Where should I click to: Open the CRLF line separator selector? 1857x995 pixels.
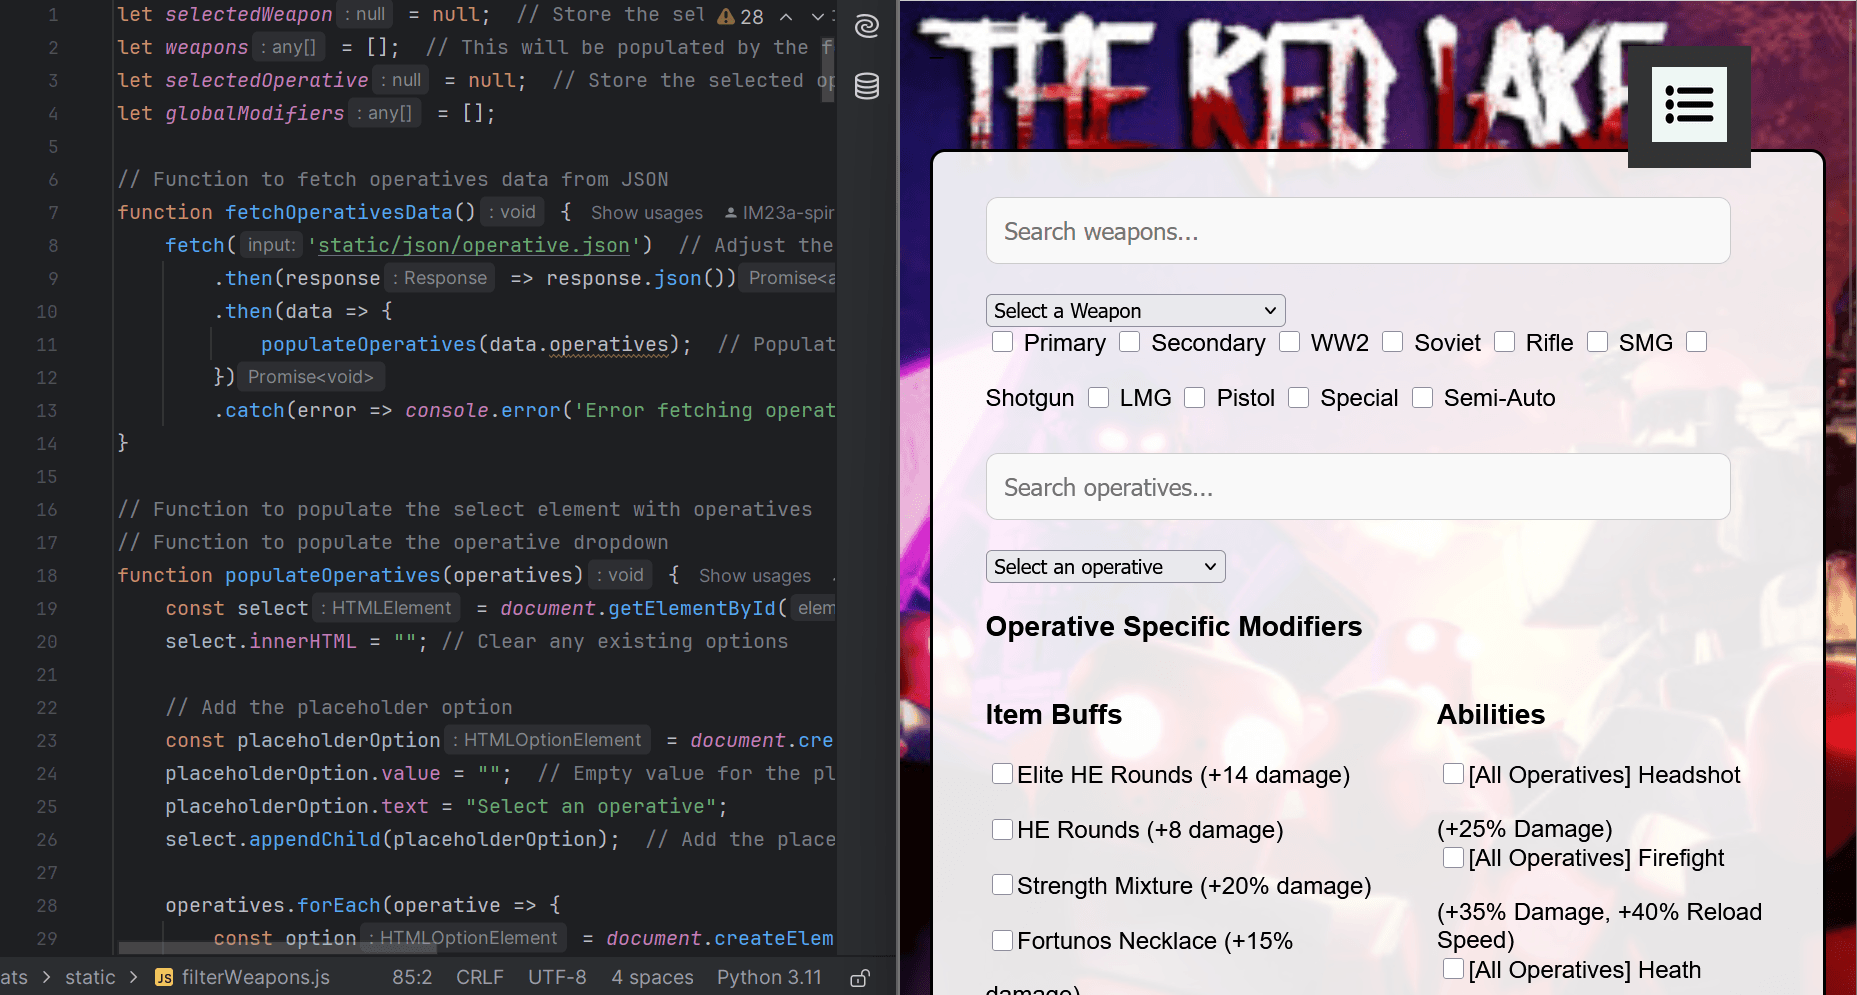(480, 977)
